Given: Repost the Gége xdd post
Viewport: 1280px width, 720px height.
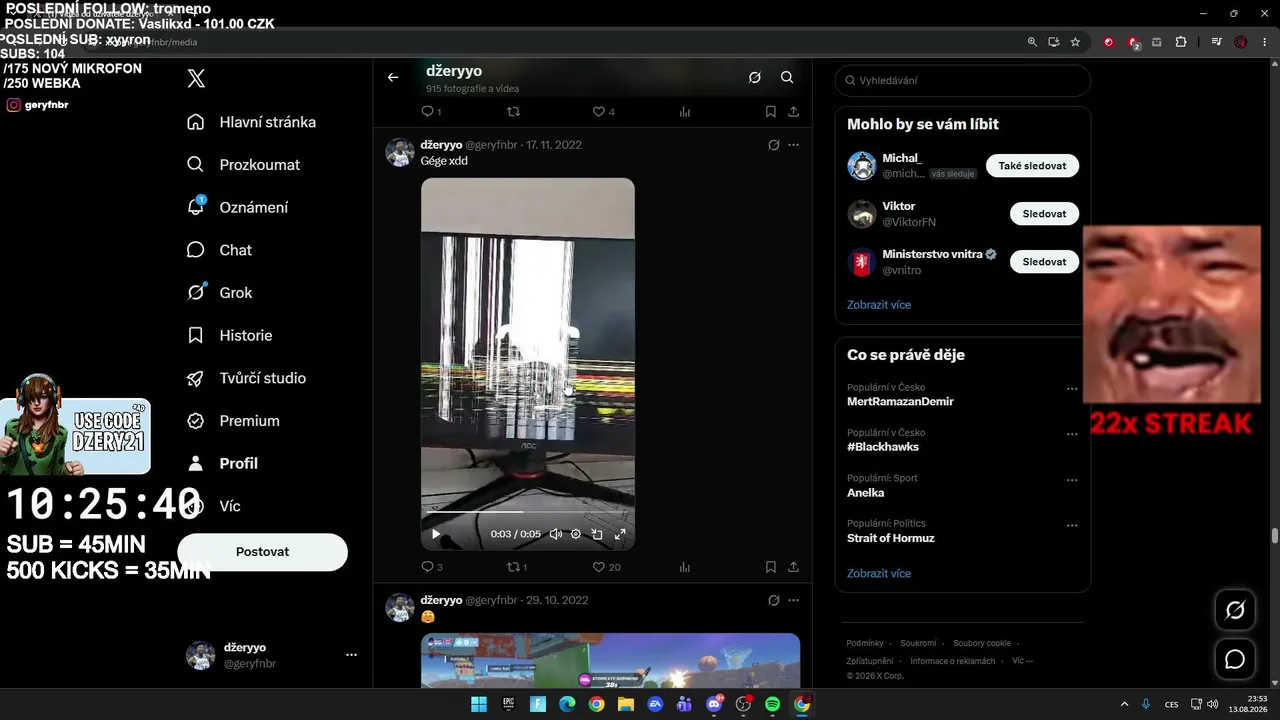Looking at the screenshot, I should (517, 567).
